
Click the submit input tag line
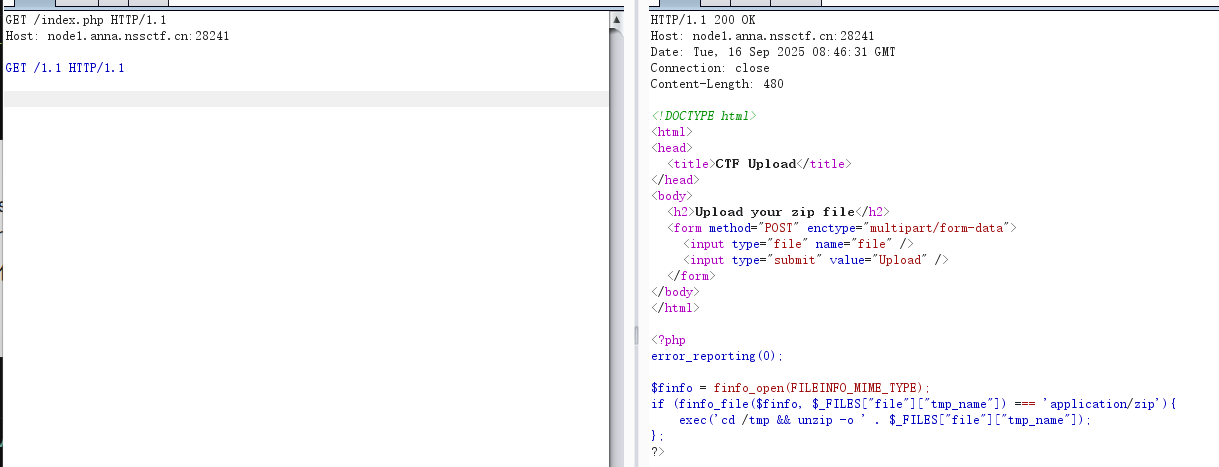click(x=815, y=260)
